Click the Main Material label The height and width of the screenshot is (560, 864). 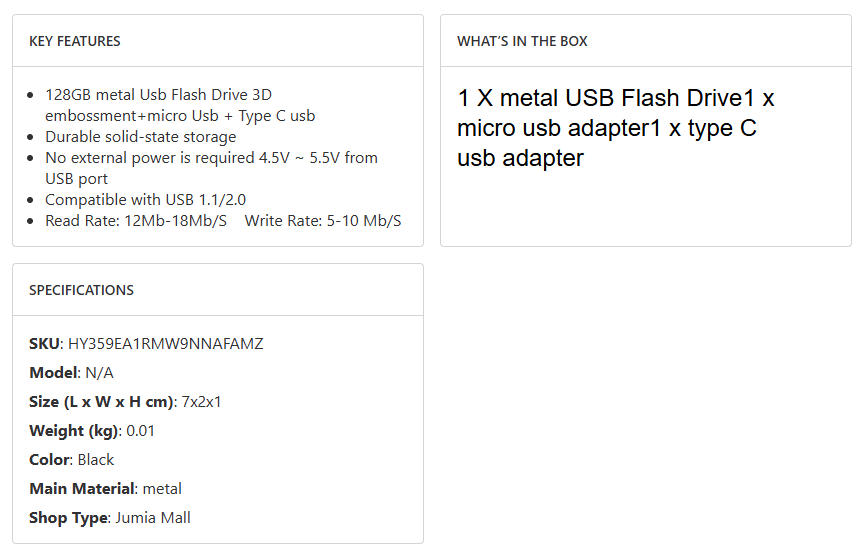81,489
